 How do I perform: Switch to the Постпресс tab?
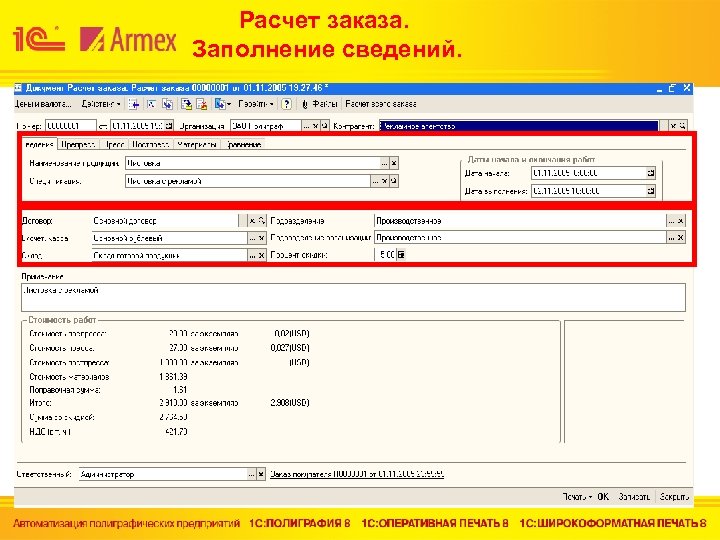(151, 145)
